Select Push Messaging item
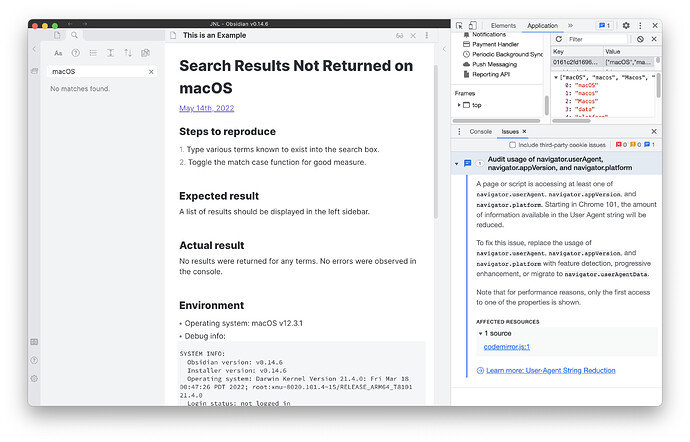The image size is (690, 442). click(494, 65)
